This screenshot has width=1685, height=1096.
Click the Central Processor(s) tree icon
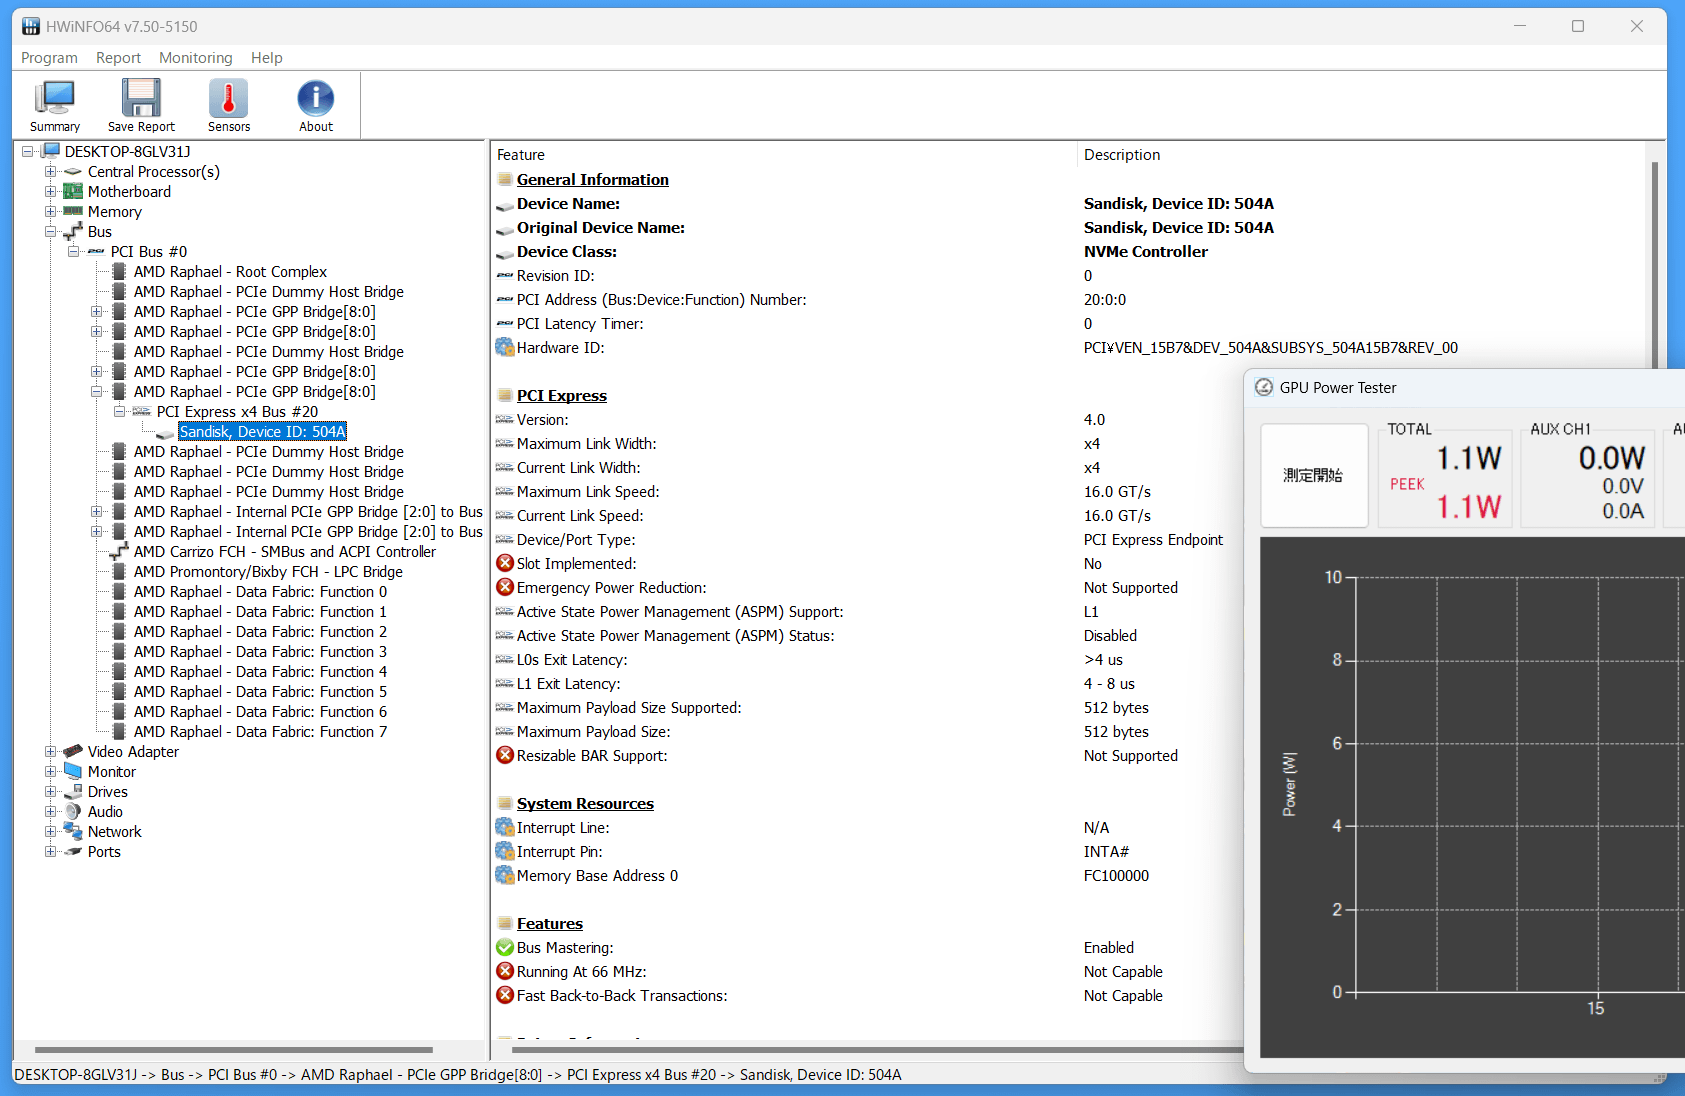73,172
